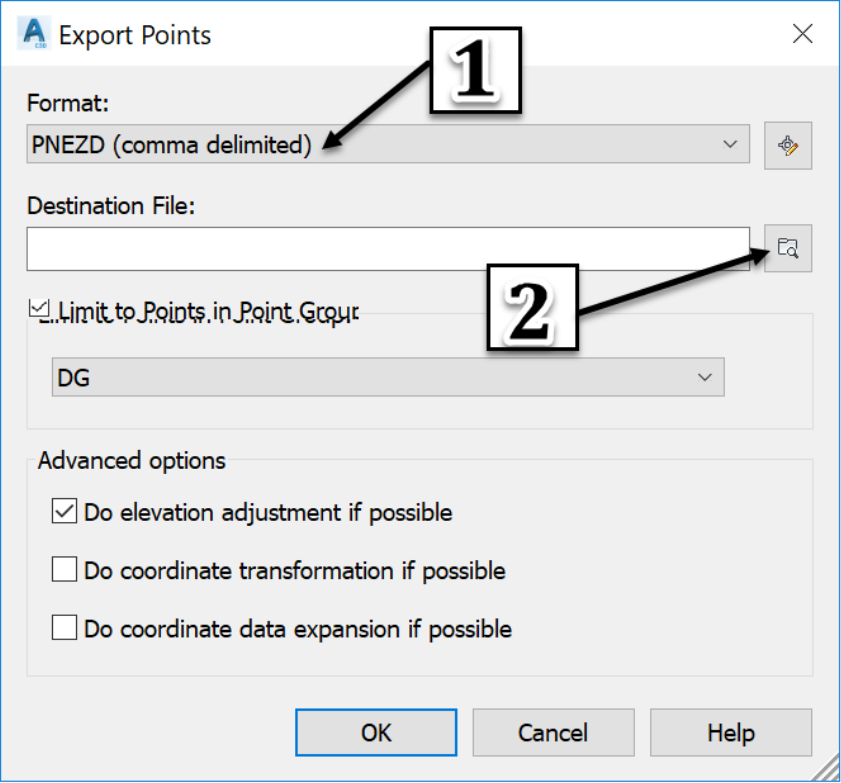Confirm export with the OK button

(376, 733)
